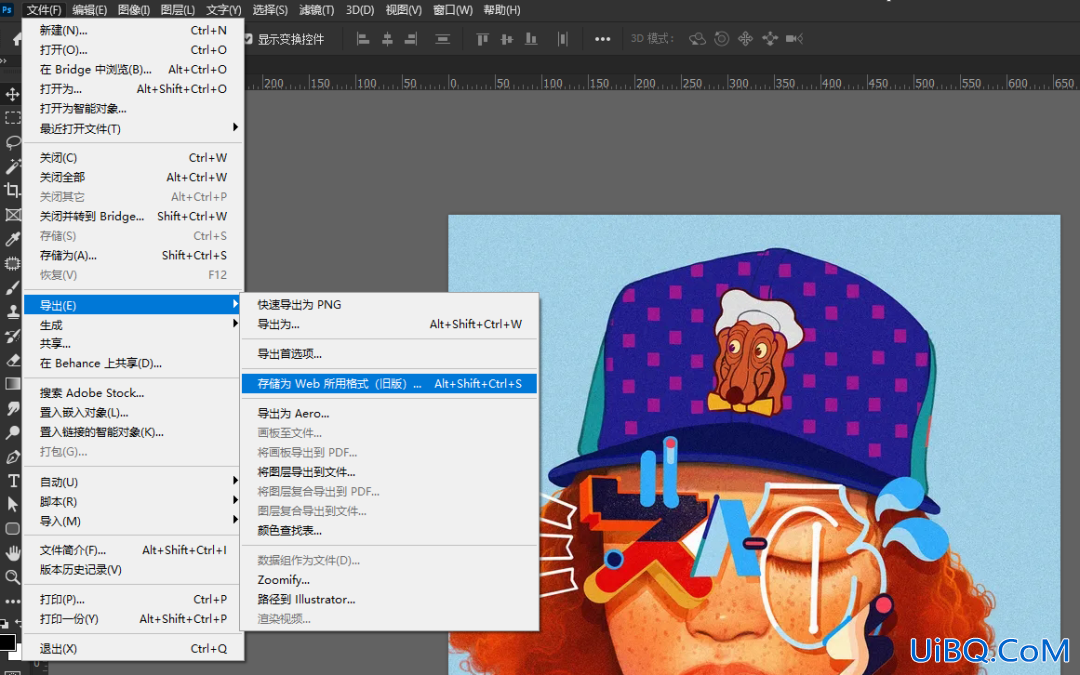Choose 导出为... in the export submenu
Screen dimensions: 1080x675
390,324
